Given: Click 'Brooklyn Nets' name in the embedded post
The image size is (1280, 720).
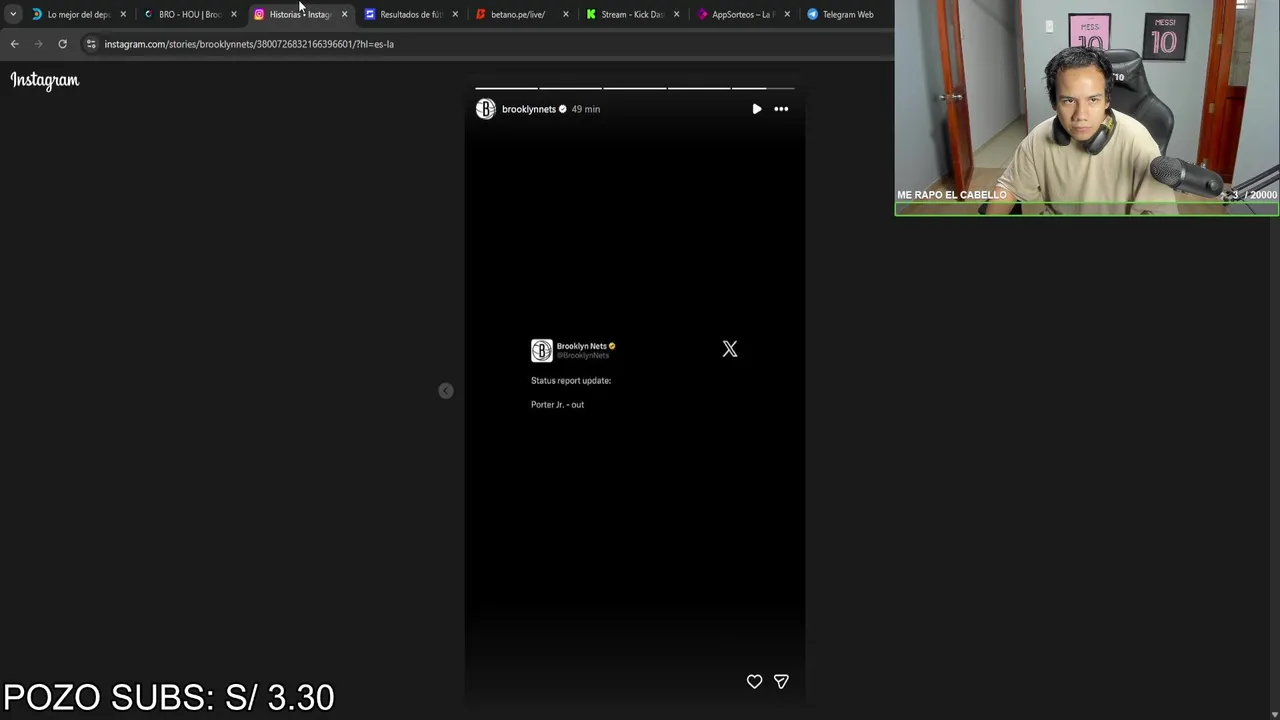Looking at the screenshot, I should pos(581,346).
